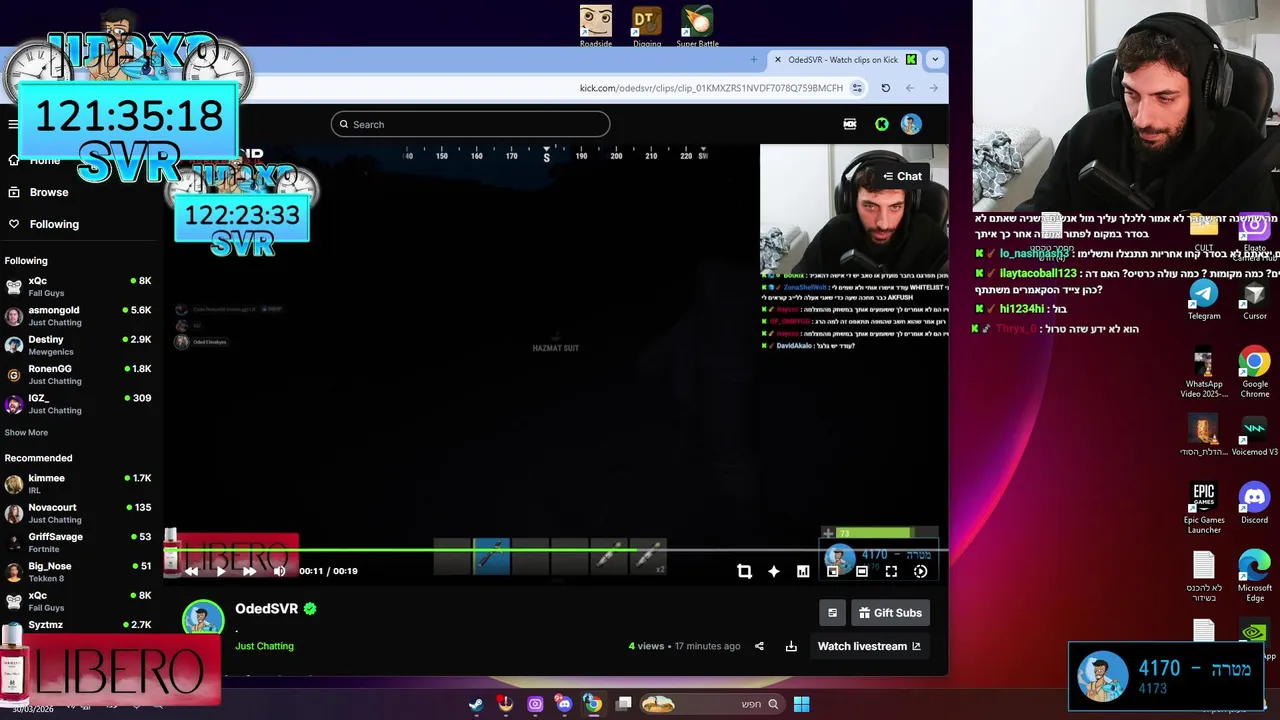Image resolution: width=1280 pixels, height=720 pixels.
Task: Open the user profile avatar menu
Action: pyautogui.click(x=911, y=124)
